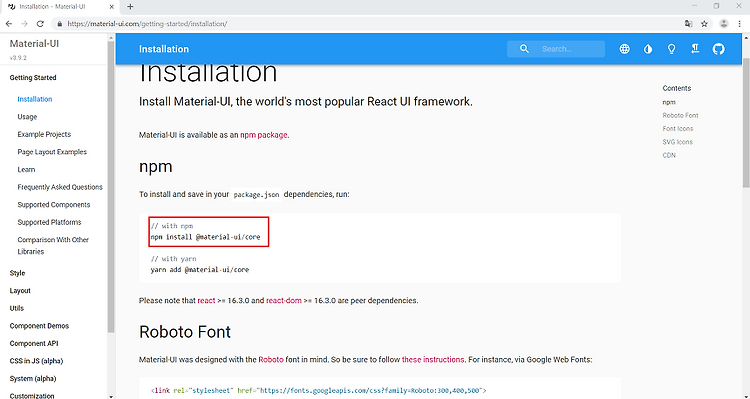Screen dimensions: 750x399
Task: Reload the page with refresh icon
Action: click(x=40, y=23)
